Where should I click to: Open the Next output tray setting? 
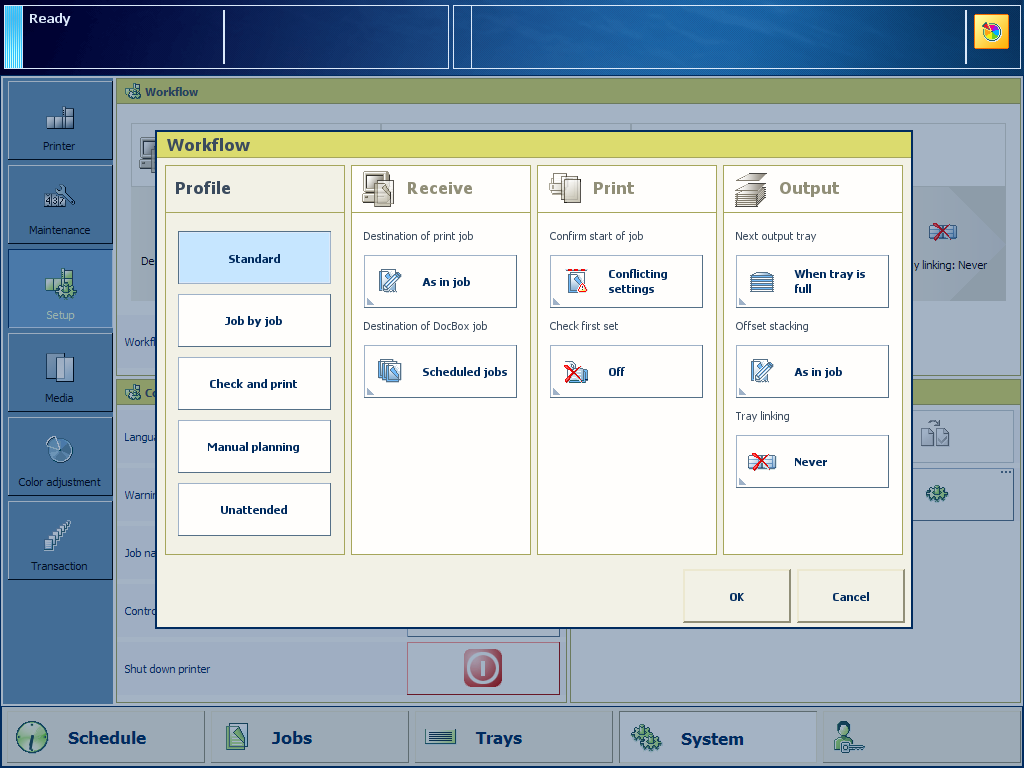tap(812, 281)
